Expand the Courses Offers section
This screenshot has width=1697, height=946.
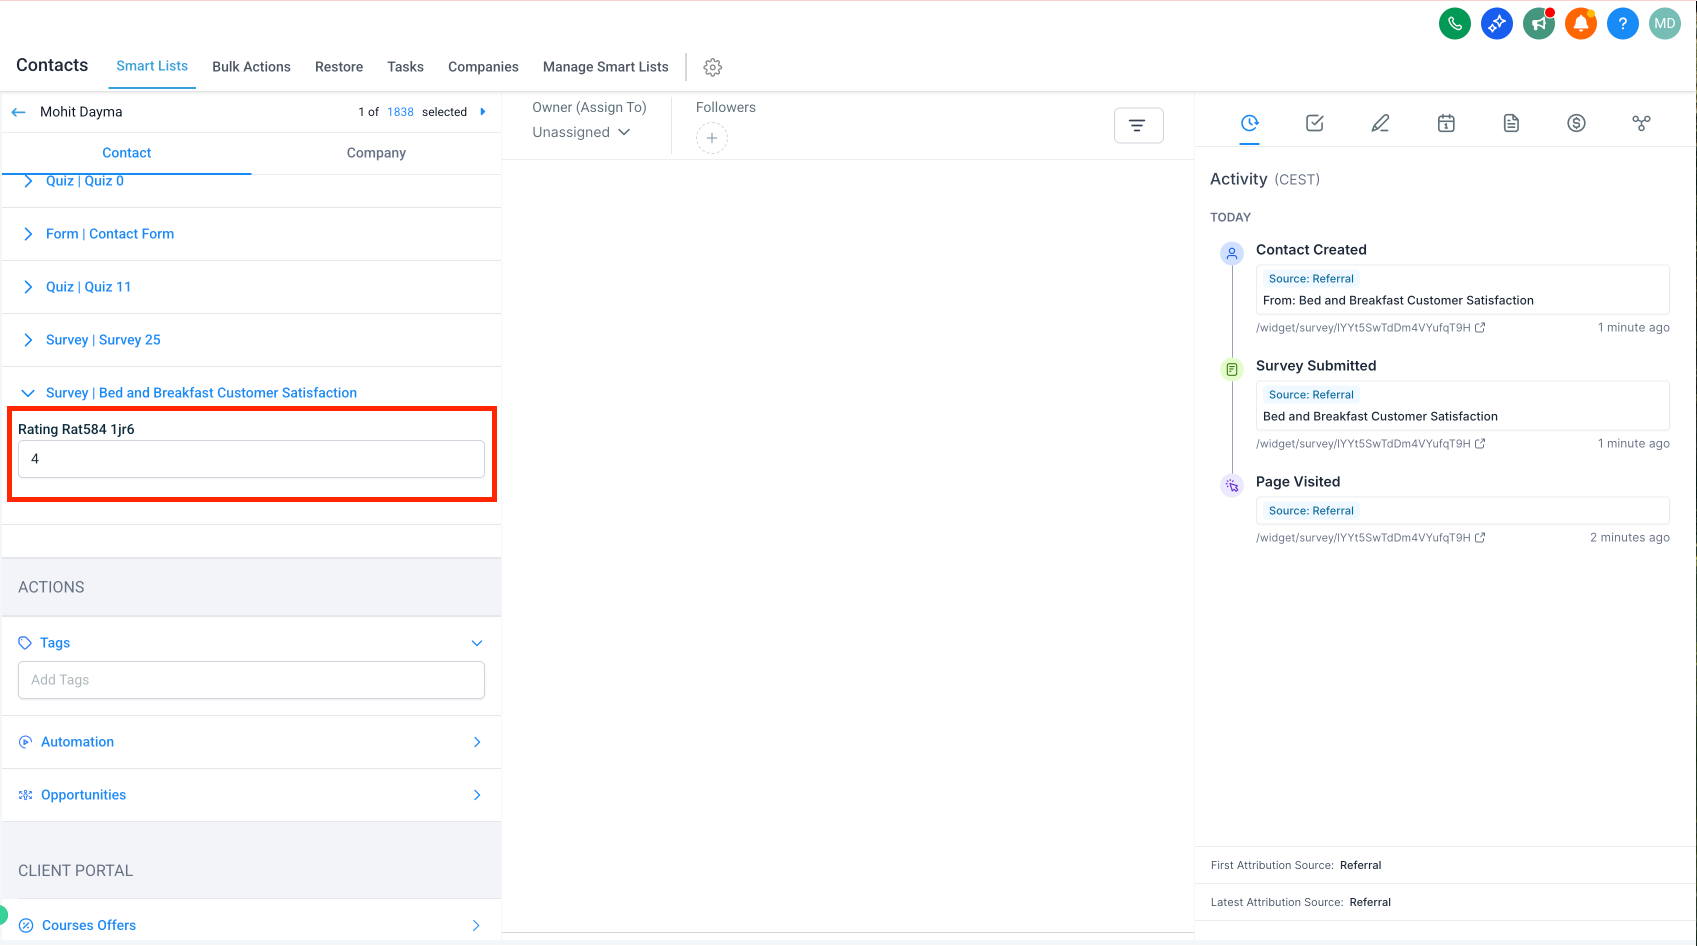pyautogui.click(x=251, y=925)
